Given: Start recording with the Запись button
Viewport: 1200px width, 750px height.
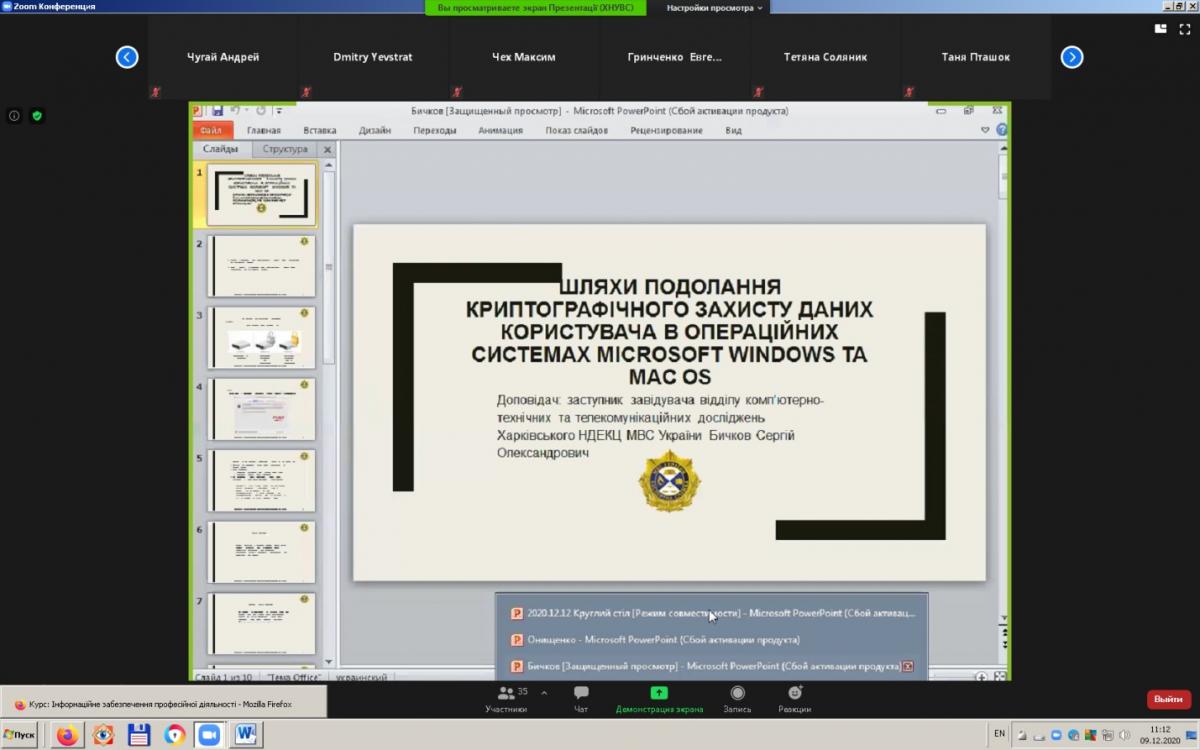Looking at the screenshot, I should (737, 699).
